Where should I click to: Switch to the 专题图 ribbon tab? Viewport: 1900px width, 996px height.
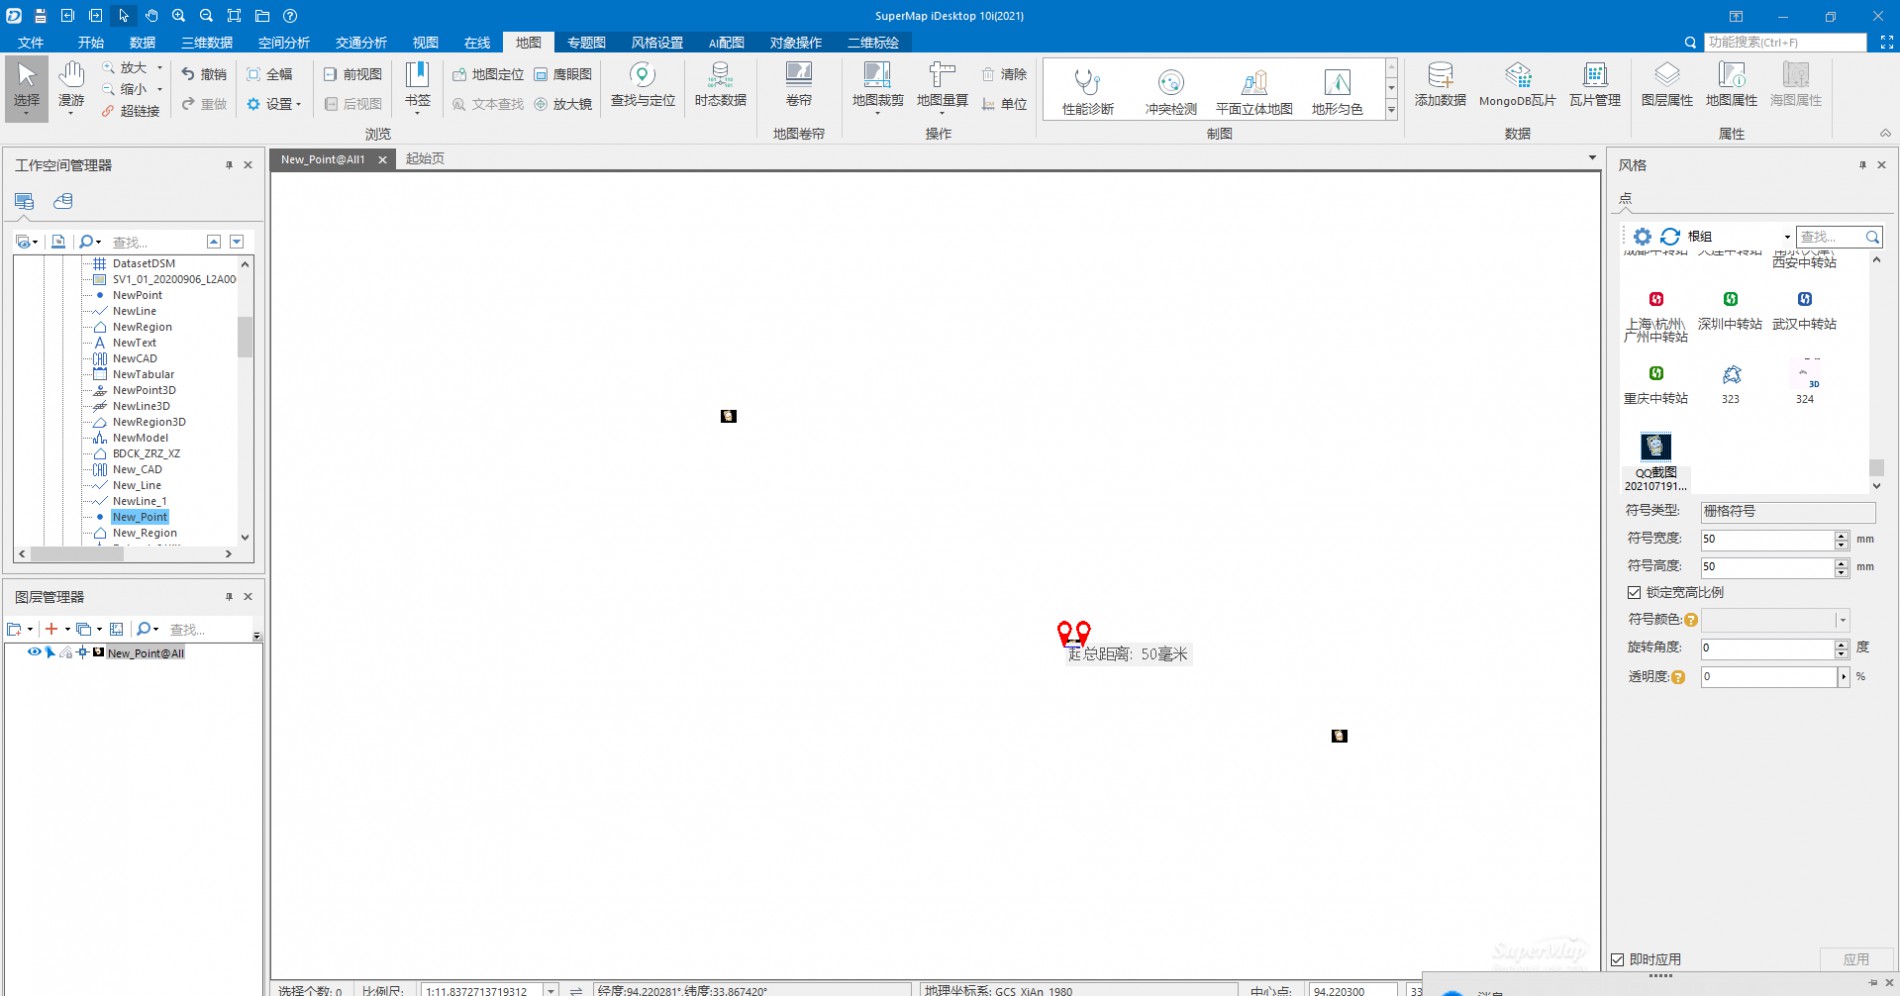click(586, 42)
